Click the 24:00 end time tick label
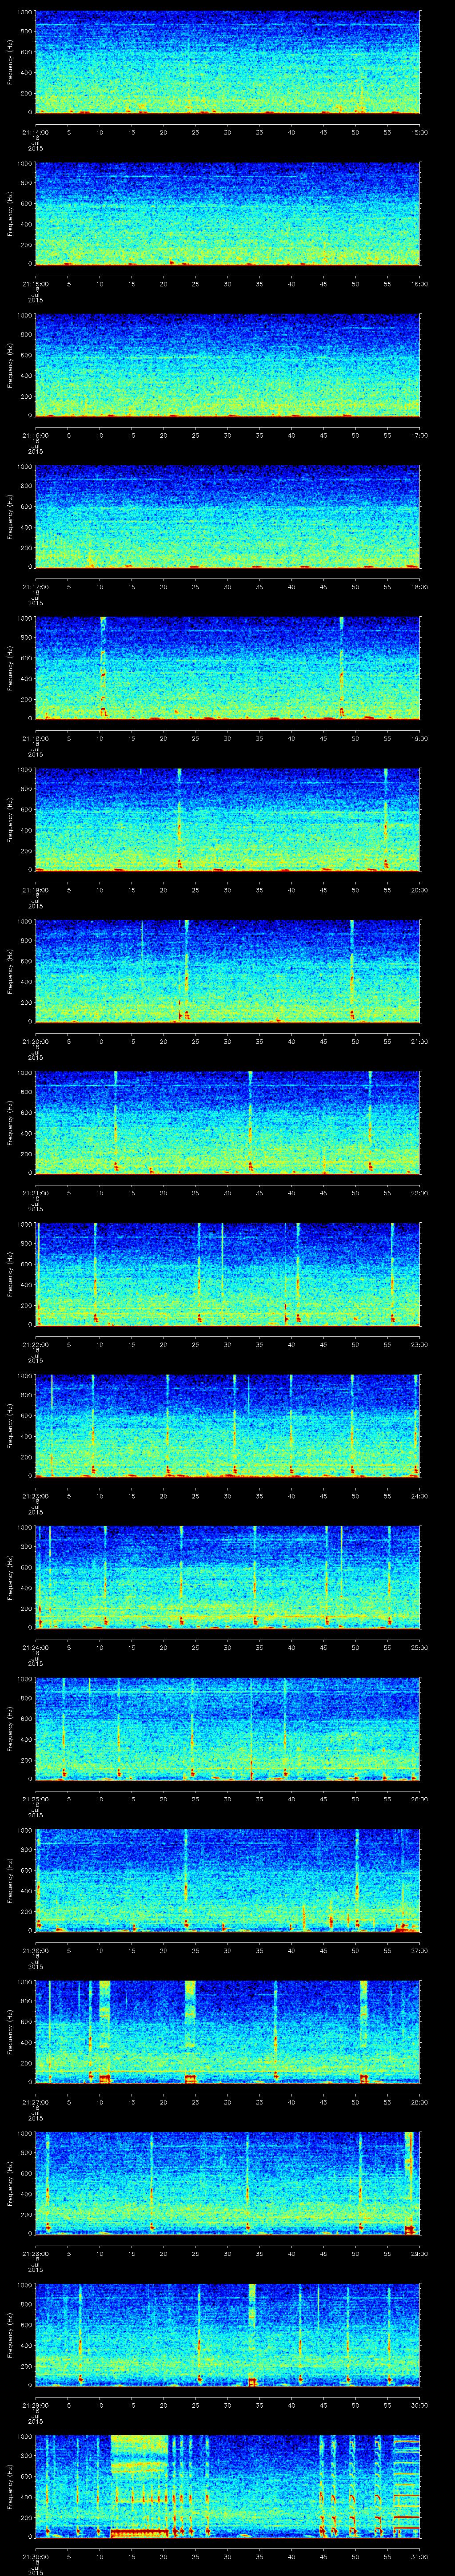 (419, 1496)
